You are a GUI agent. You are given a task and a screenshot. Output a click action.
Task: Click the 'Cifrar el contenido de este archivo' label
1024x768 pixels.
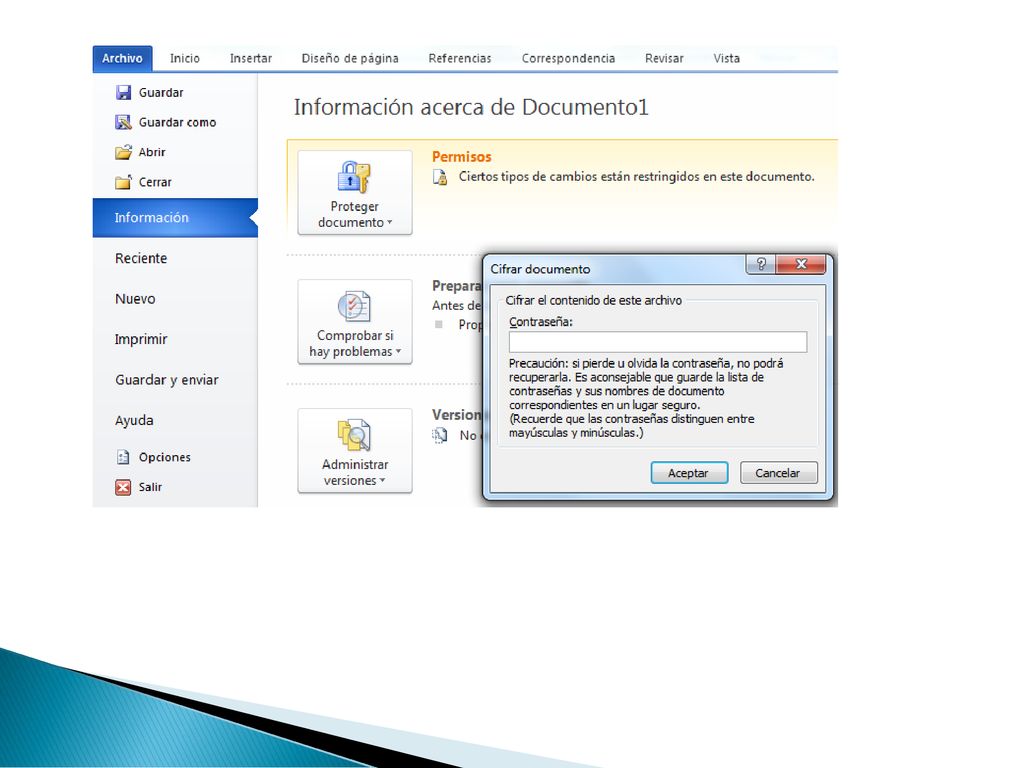point(593,300)
